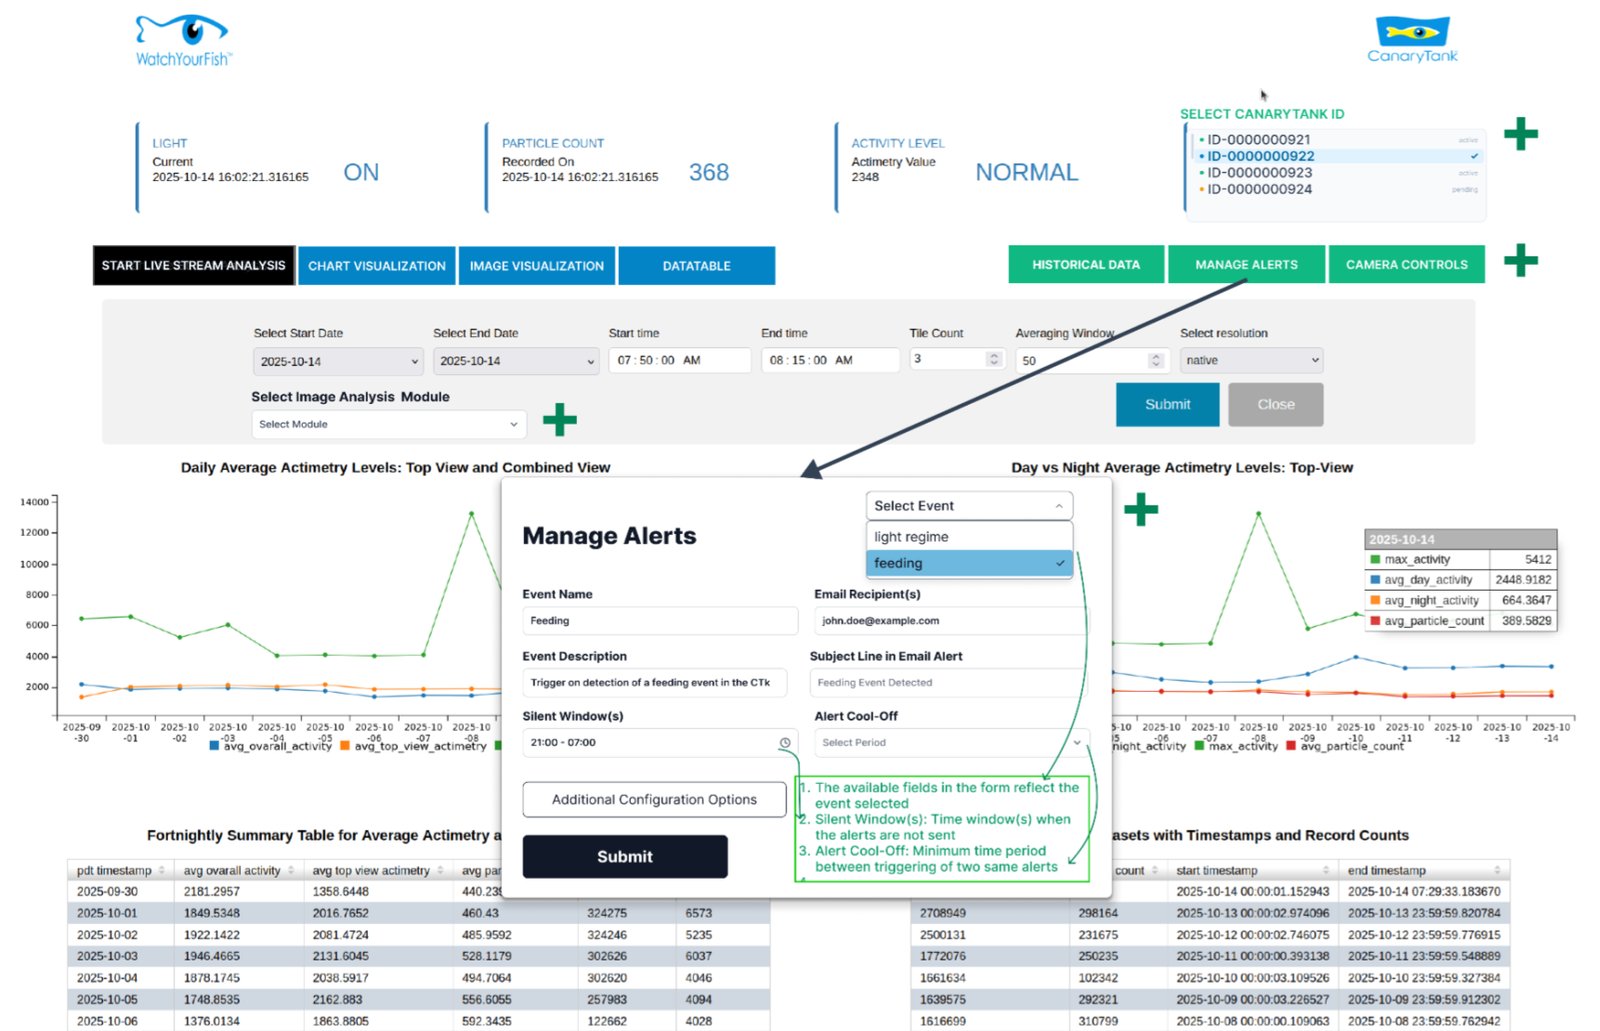This screenshot has height=1031, width=1600.
Task: Adjust the Averaging Window stepper arrows
Action: point(1156,360)
